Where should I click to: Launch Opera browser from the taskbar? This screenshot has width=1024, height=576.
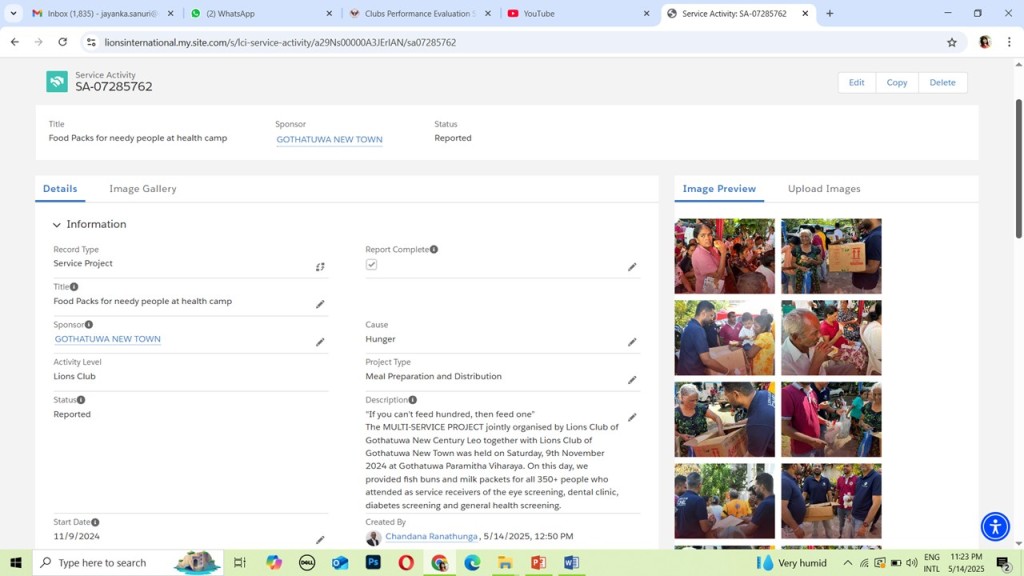tap(406, 562)
